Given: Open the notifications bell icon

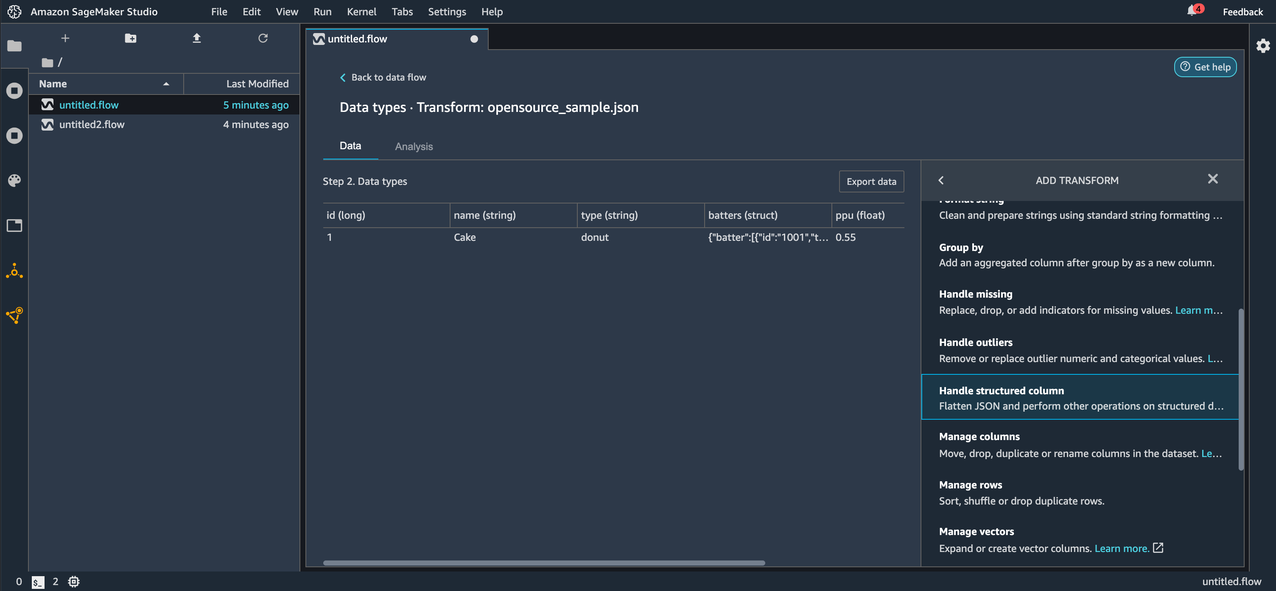Looking at the screenshot, I should 1193,11.
